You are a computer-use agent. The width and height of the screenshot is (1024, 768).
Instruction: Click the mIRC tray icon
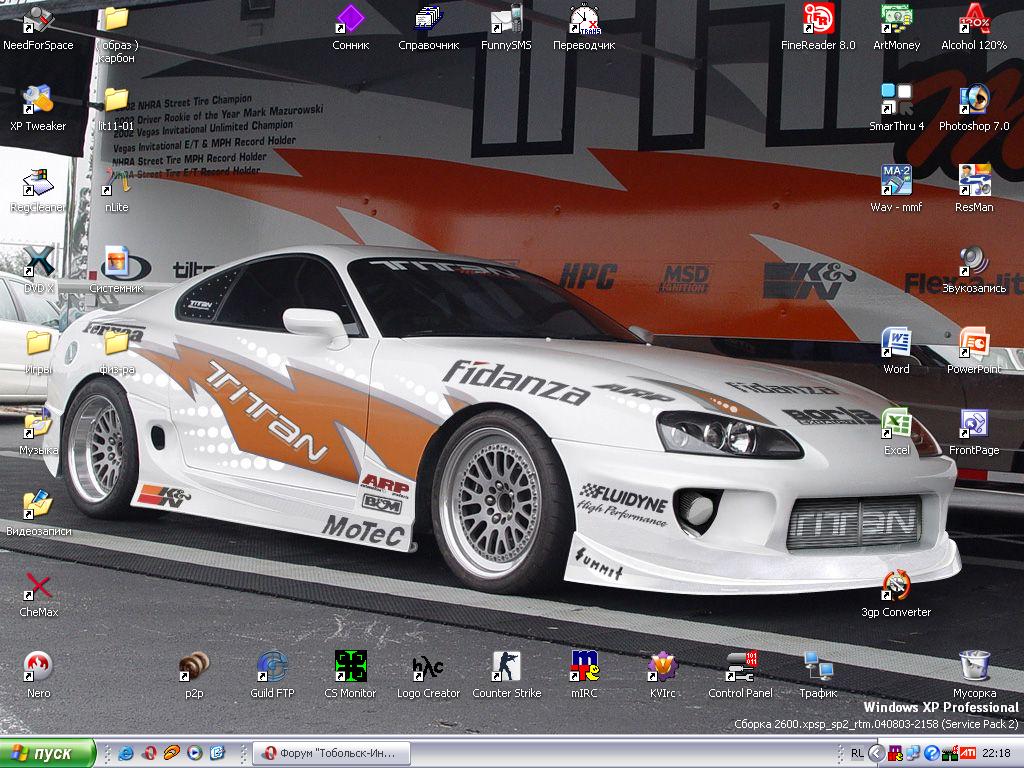895,754
